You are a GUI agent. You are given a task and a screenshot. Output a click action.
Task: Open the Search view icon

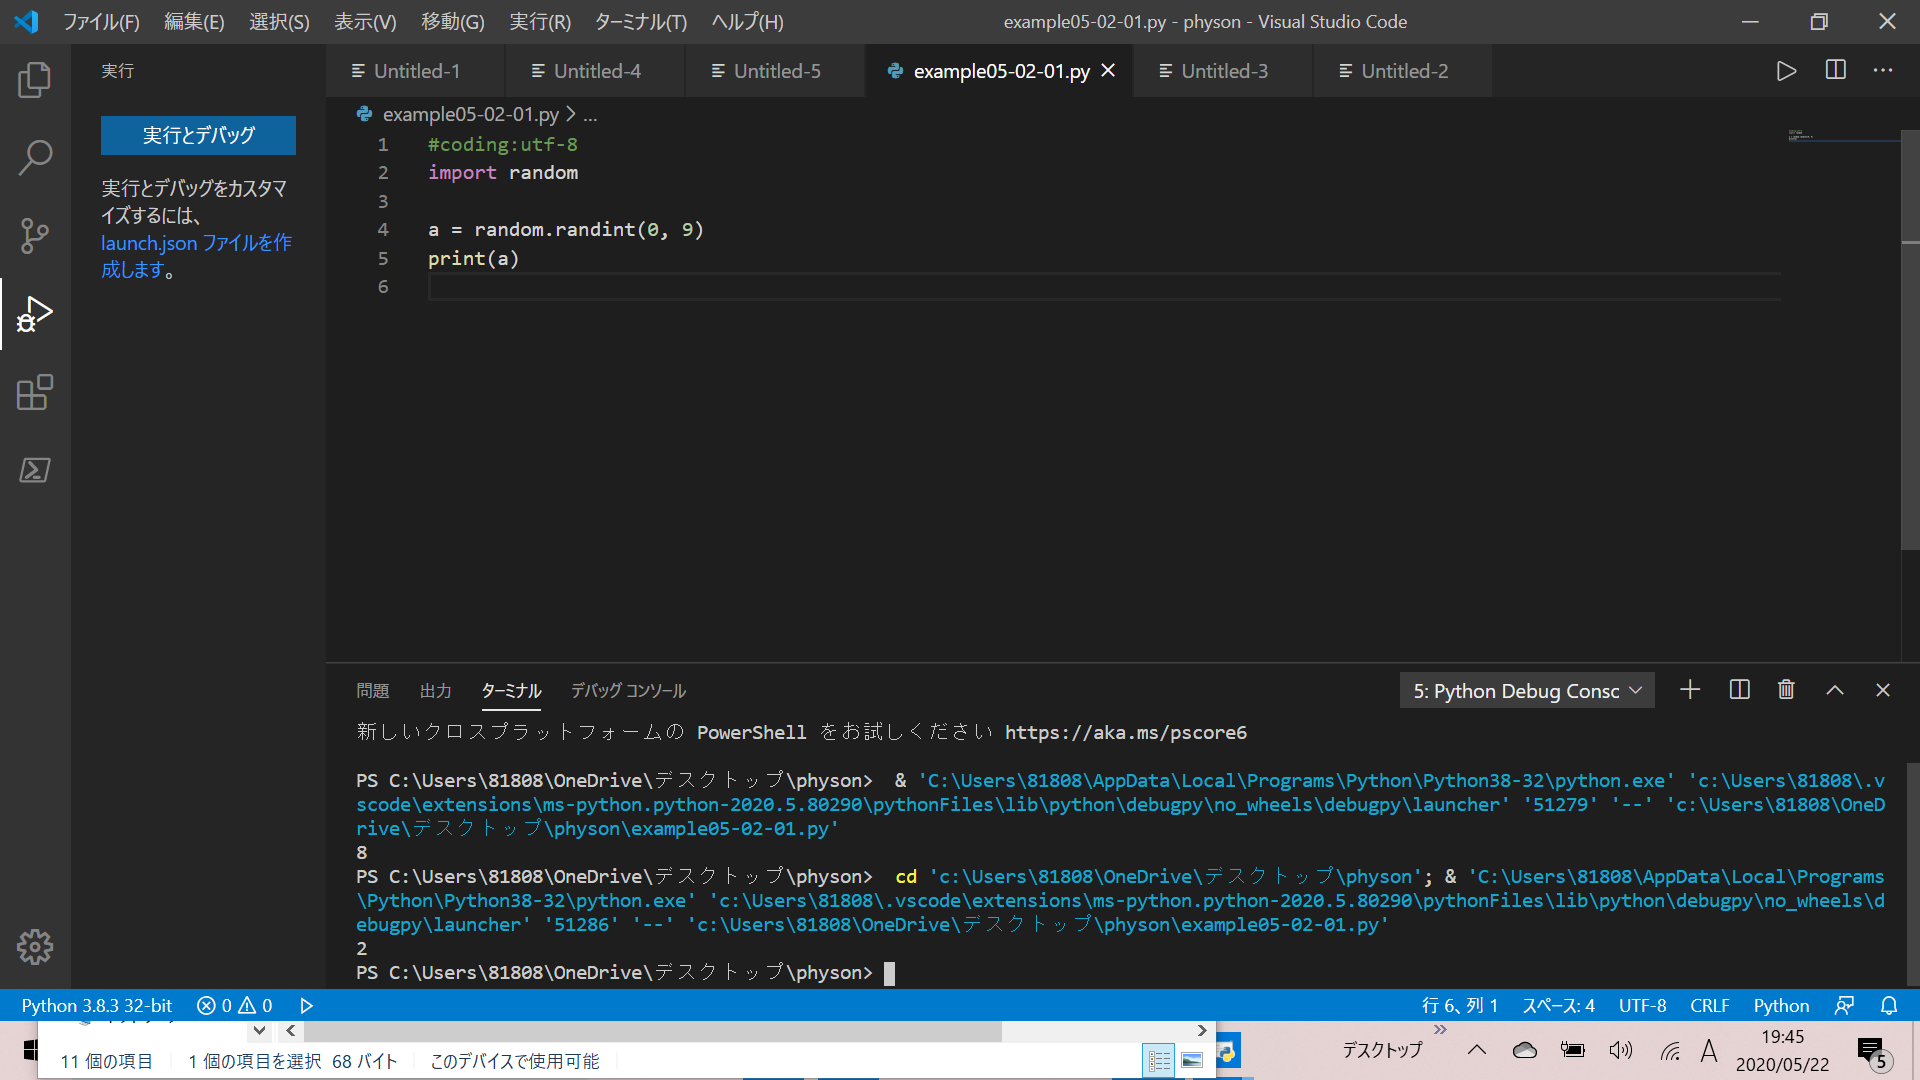tap(35, 157)
